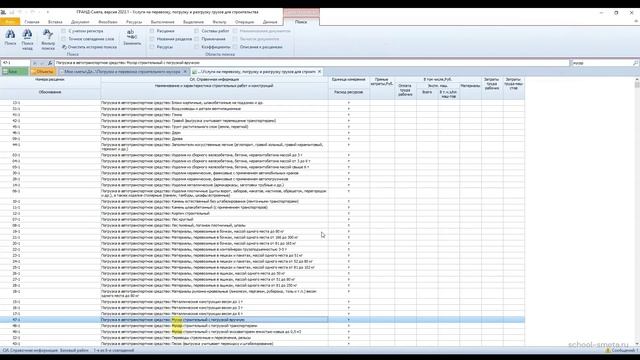
Task: Select row Мусор строительный с погрузкой транспортерами
Action: (x=262, y=326)
